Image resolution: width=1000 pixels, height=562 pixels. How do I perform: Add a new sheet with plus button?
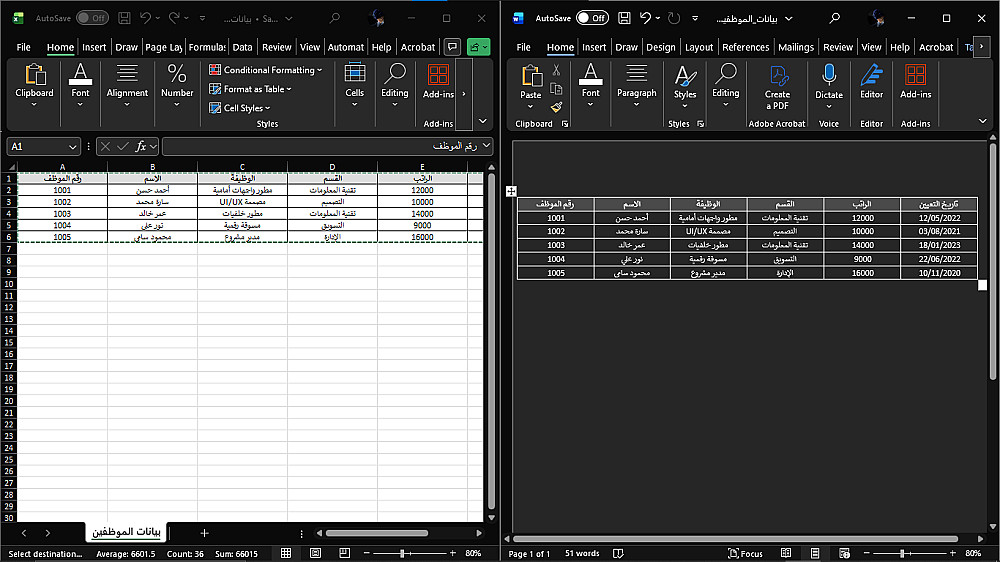pos(204,533)
